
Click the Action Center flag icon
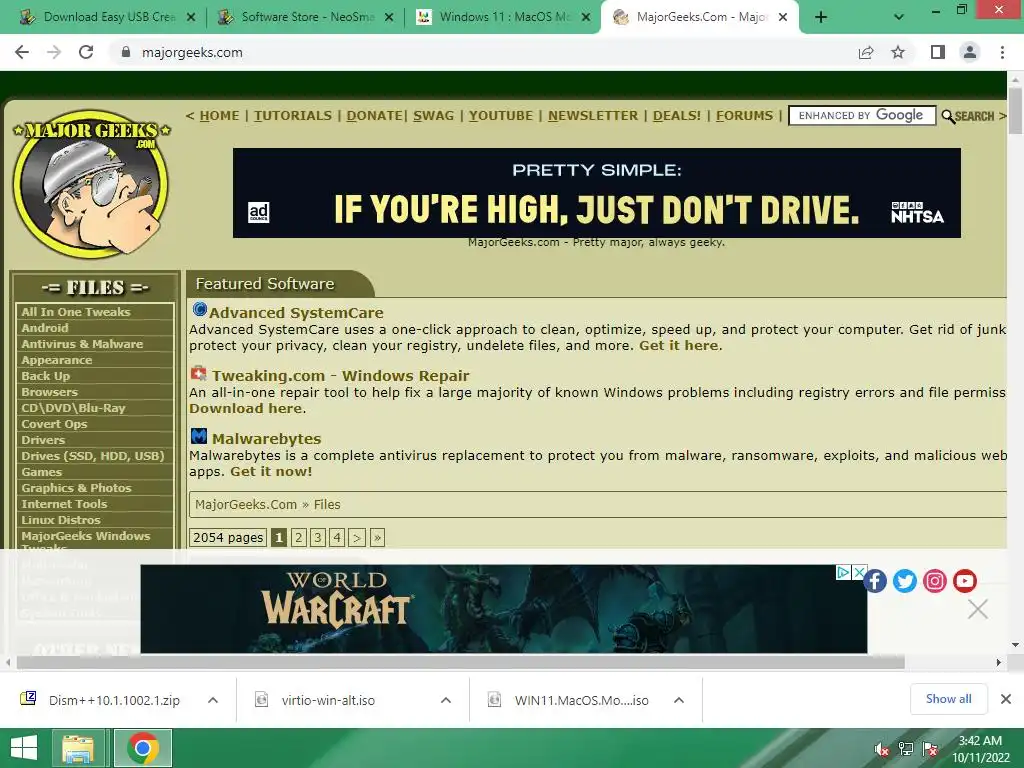pos(930,749)
